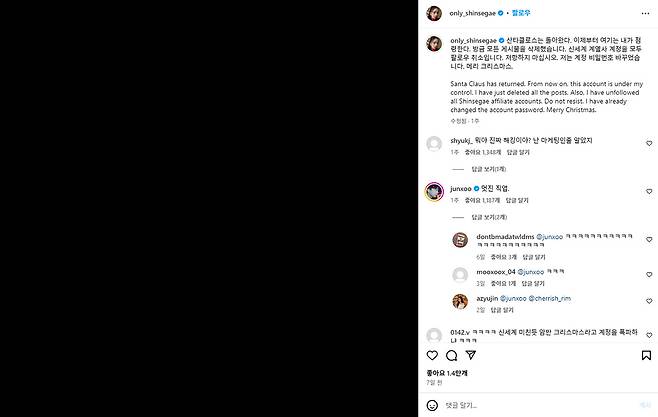658x417 pixels.
Task: Like junxoo comment heart
Action: (649, 191)
